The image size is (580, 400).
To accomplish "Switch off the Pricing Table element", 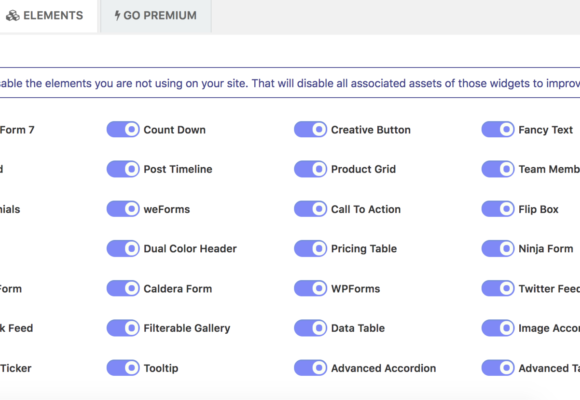I will 310,248.
